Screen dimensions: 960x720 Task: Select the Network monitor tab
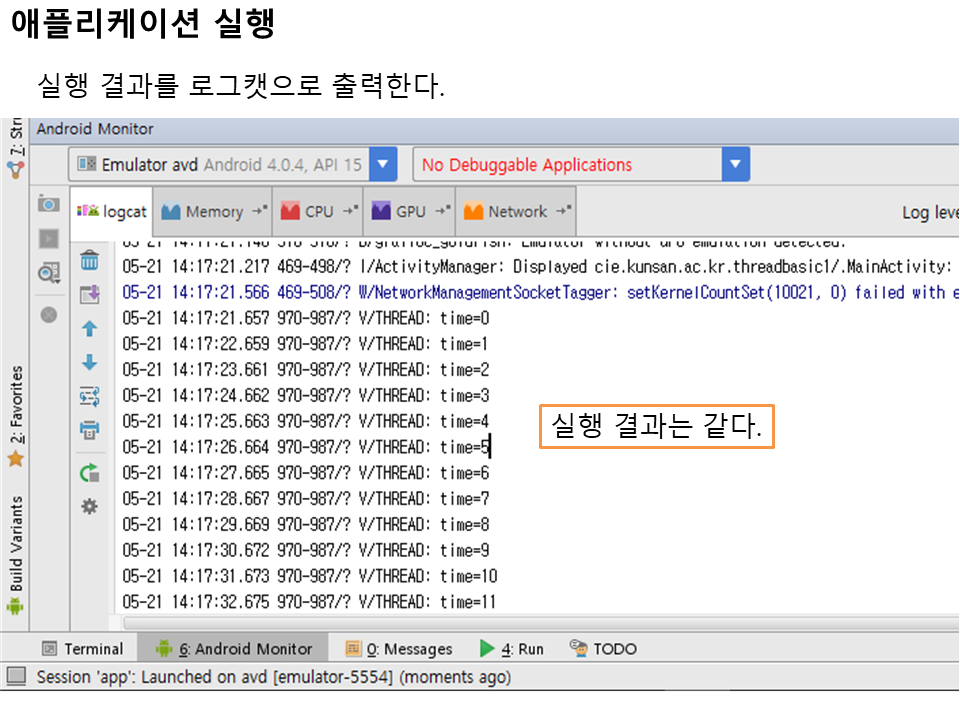[516, 212]
